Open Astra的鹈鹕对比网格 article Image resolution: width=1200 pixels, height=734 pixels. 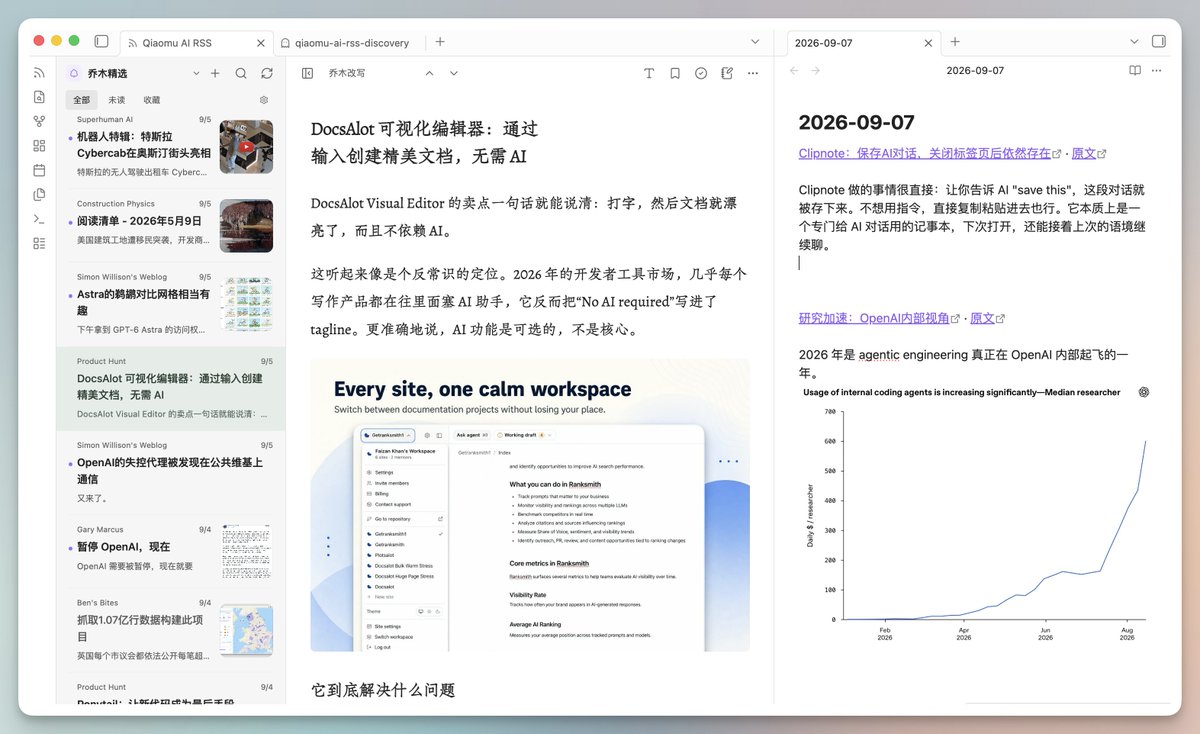tap(171, 303)
